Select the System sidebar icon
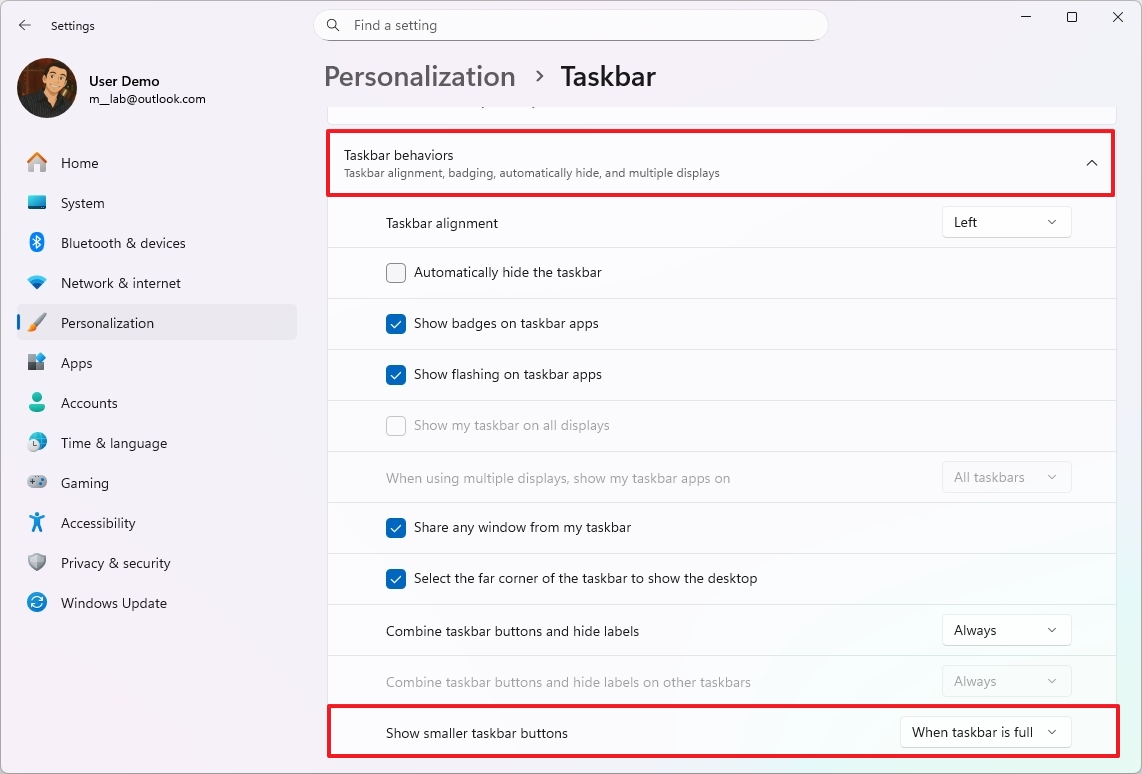The image size is (1142, 774). (x=37, y=202)
